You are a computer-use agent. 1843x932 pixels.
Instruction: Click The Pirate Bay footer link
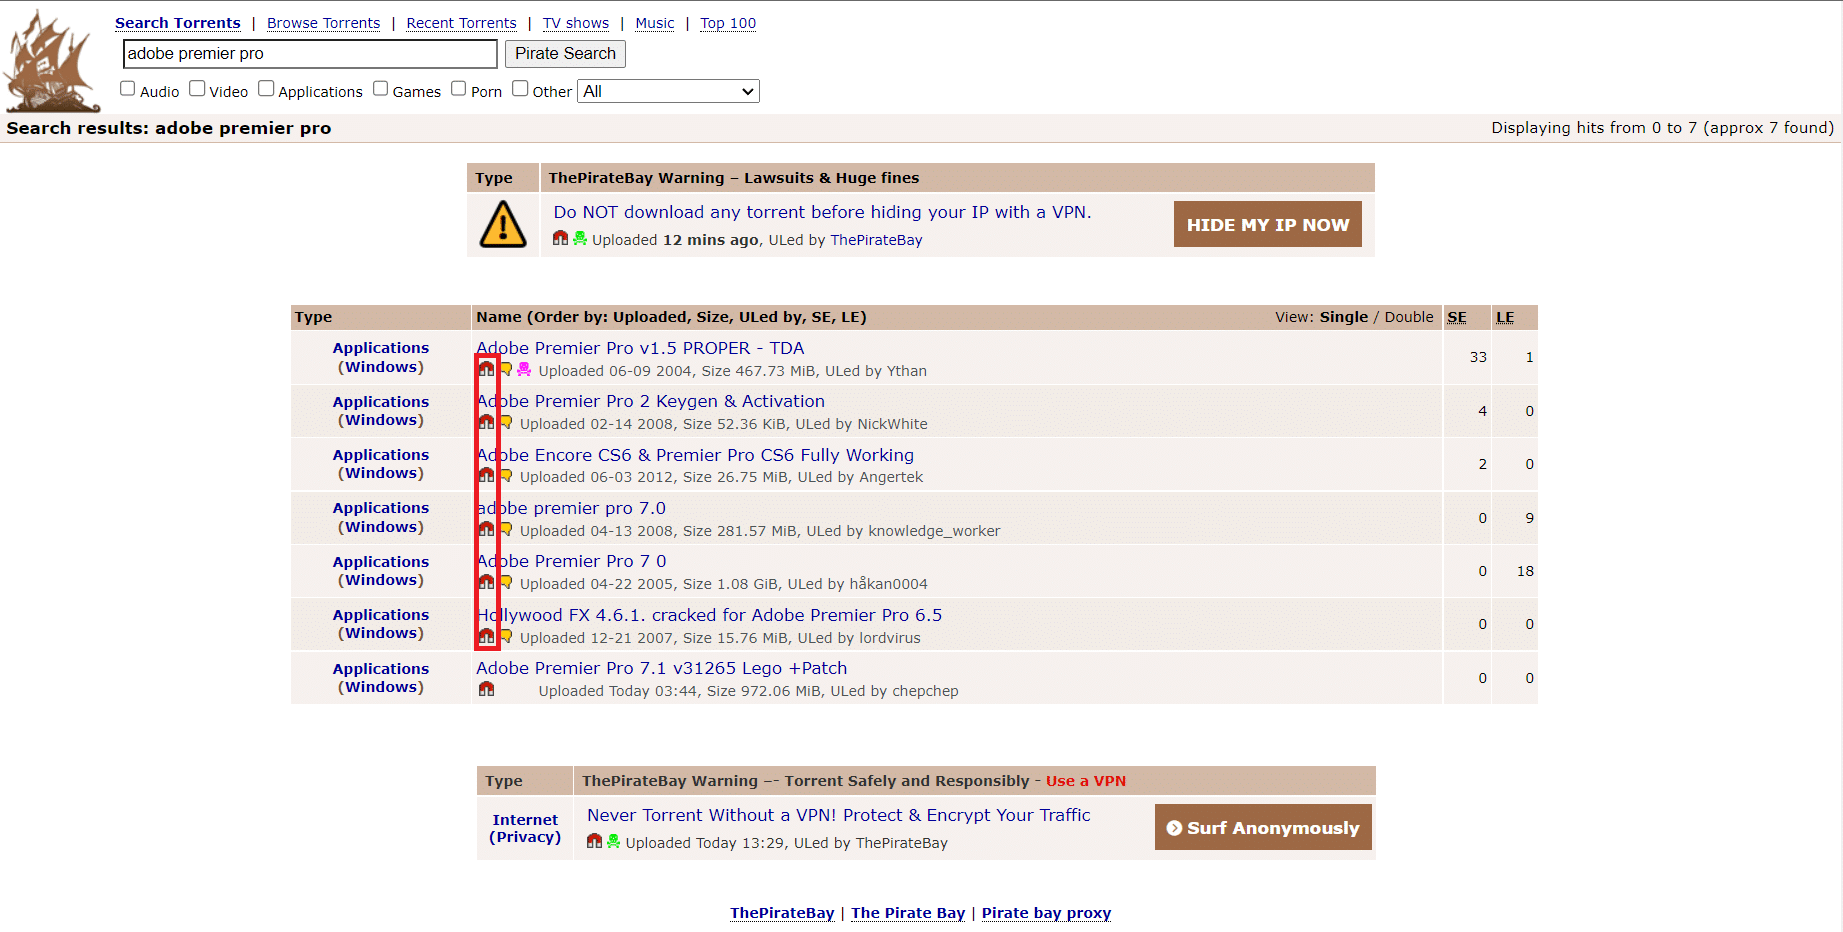click(908, 913)
